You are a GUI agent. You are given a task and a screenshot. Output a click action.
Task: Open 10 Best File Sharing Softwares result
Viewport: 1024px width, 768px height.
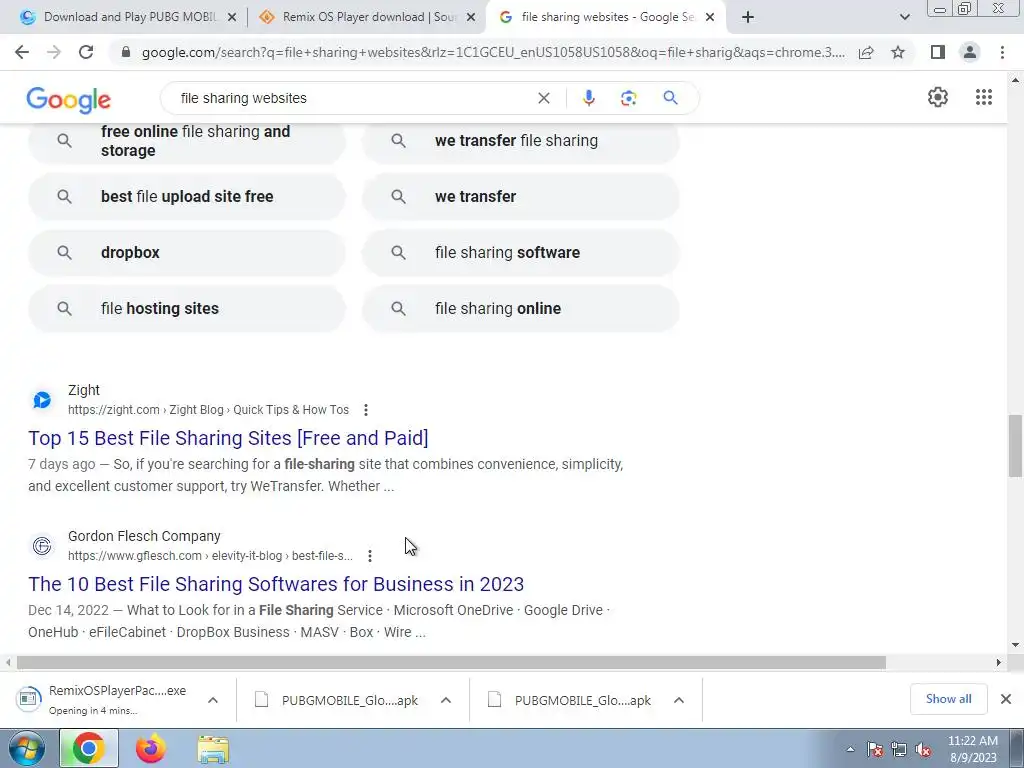click(276, 584)
